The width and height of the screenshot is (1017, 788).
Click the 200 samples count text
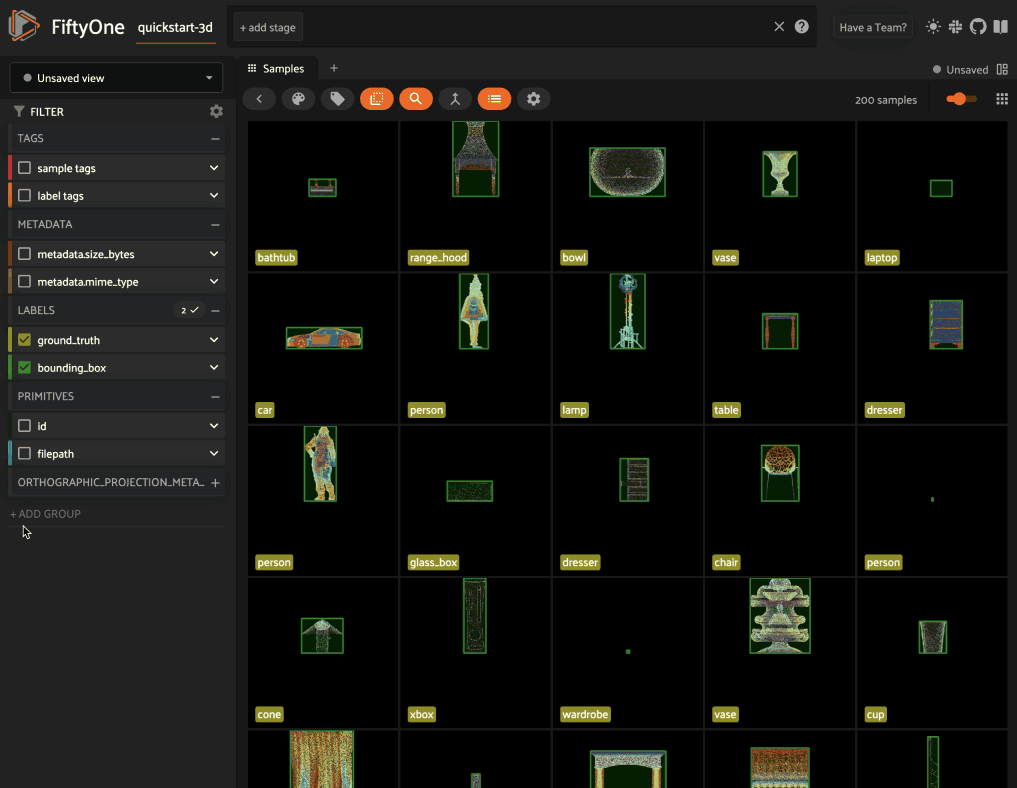886,100
